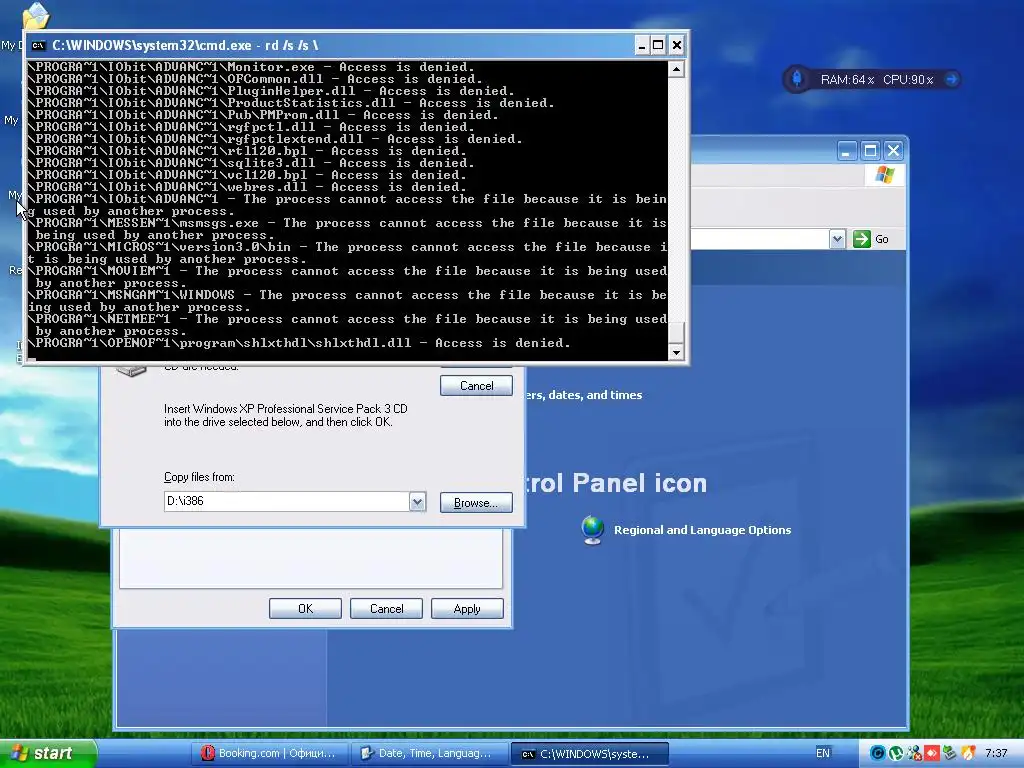Click the Safely Remove Hardware tray icon

(x=950, y=753)
